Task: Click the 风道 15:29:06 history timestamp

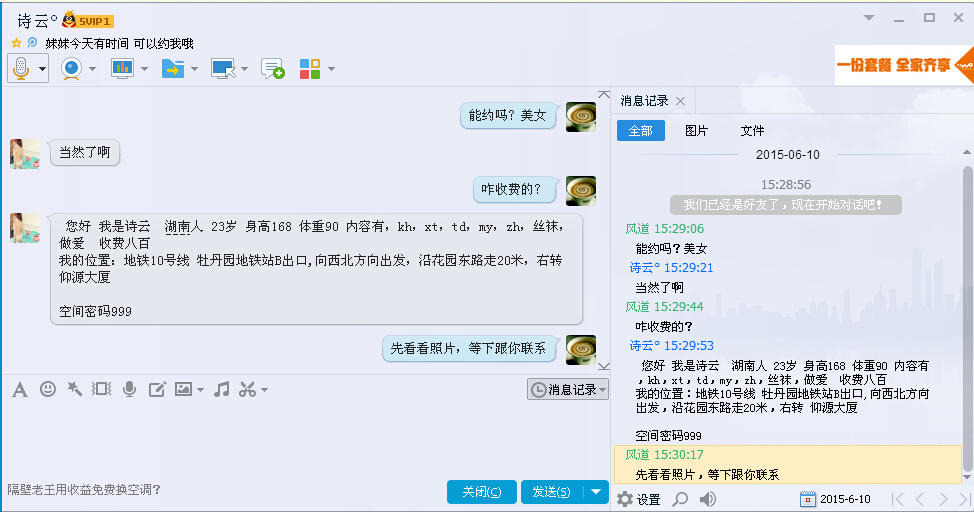Action: click(665, 229)
